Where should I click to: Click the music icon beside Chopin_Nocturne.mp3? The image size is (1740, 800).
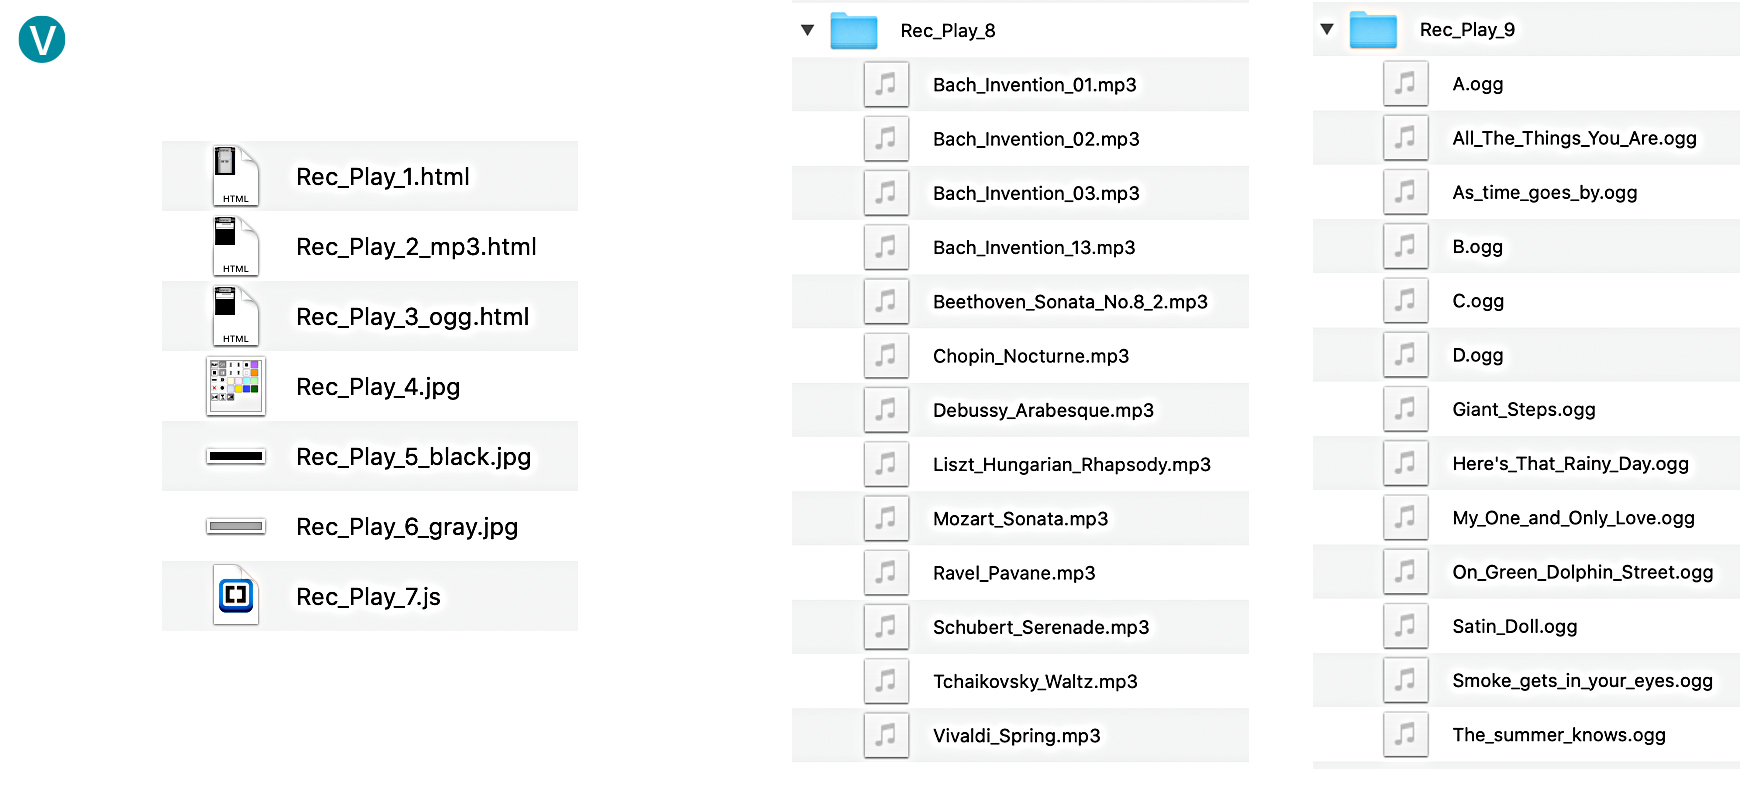[886, 356]
